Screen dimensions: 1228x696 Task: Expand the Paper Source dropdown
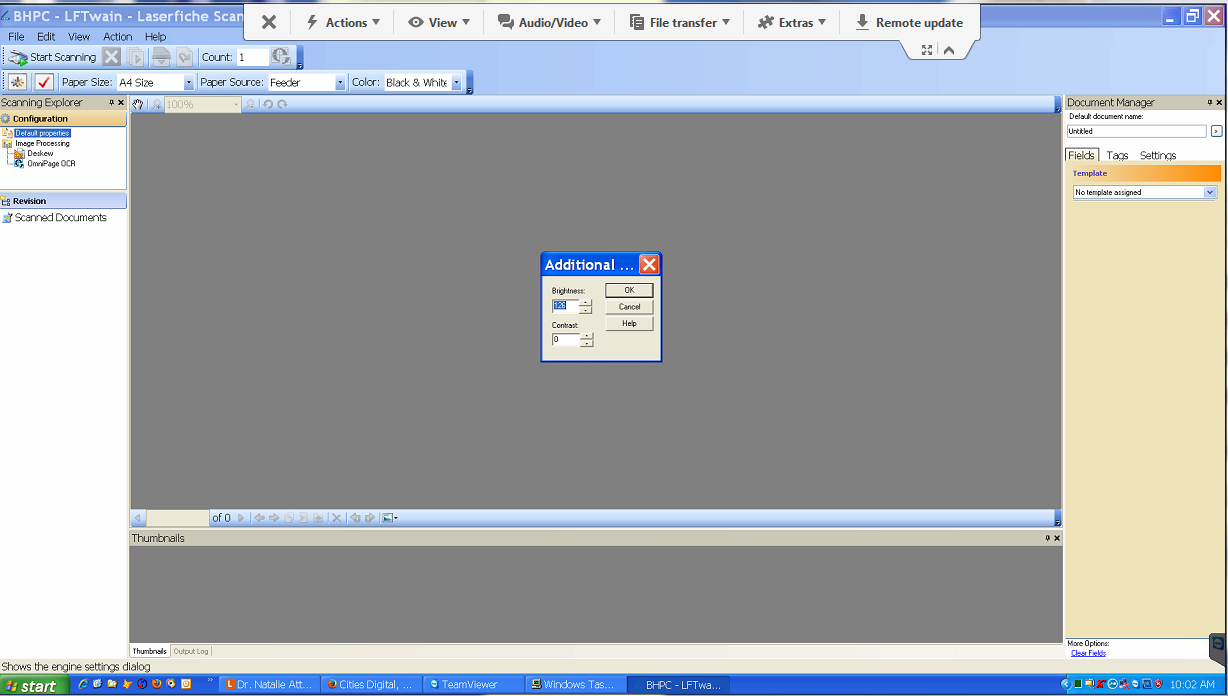340,83
